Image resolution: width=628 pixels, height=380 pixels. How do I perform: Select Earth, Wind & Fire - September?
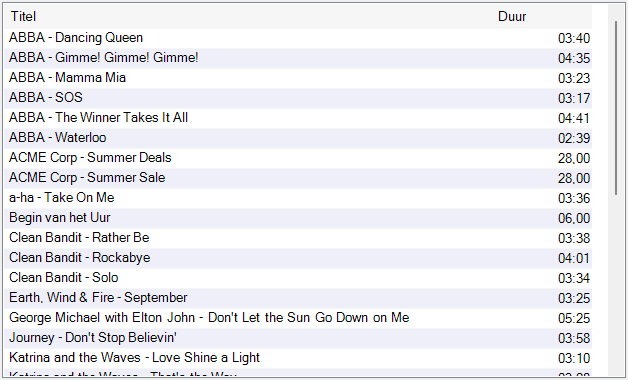tap(298, 299)
